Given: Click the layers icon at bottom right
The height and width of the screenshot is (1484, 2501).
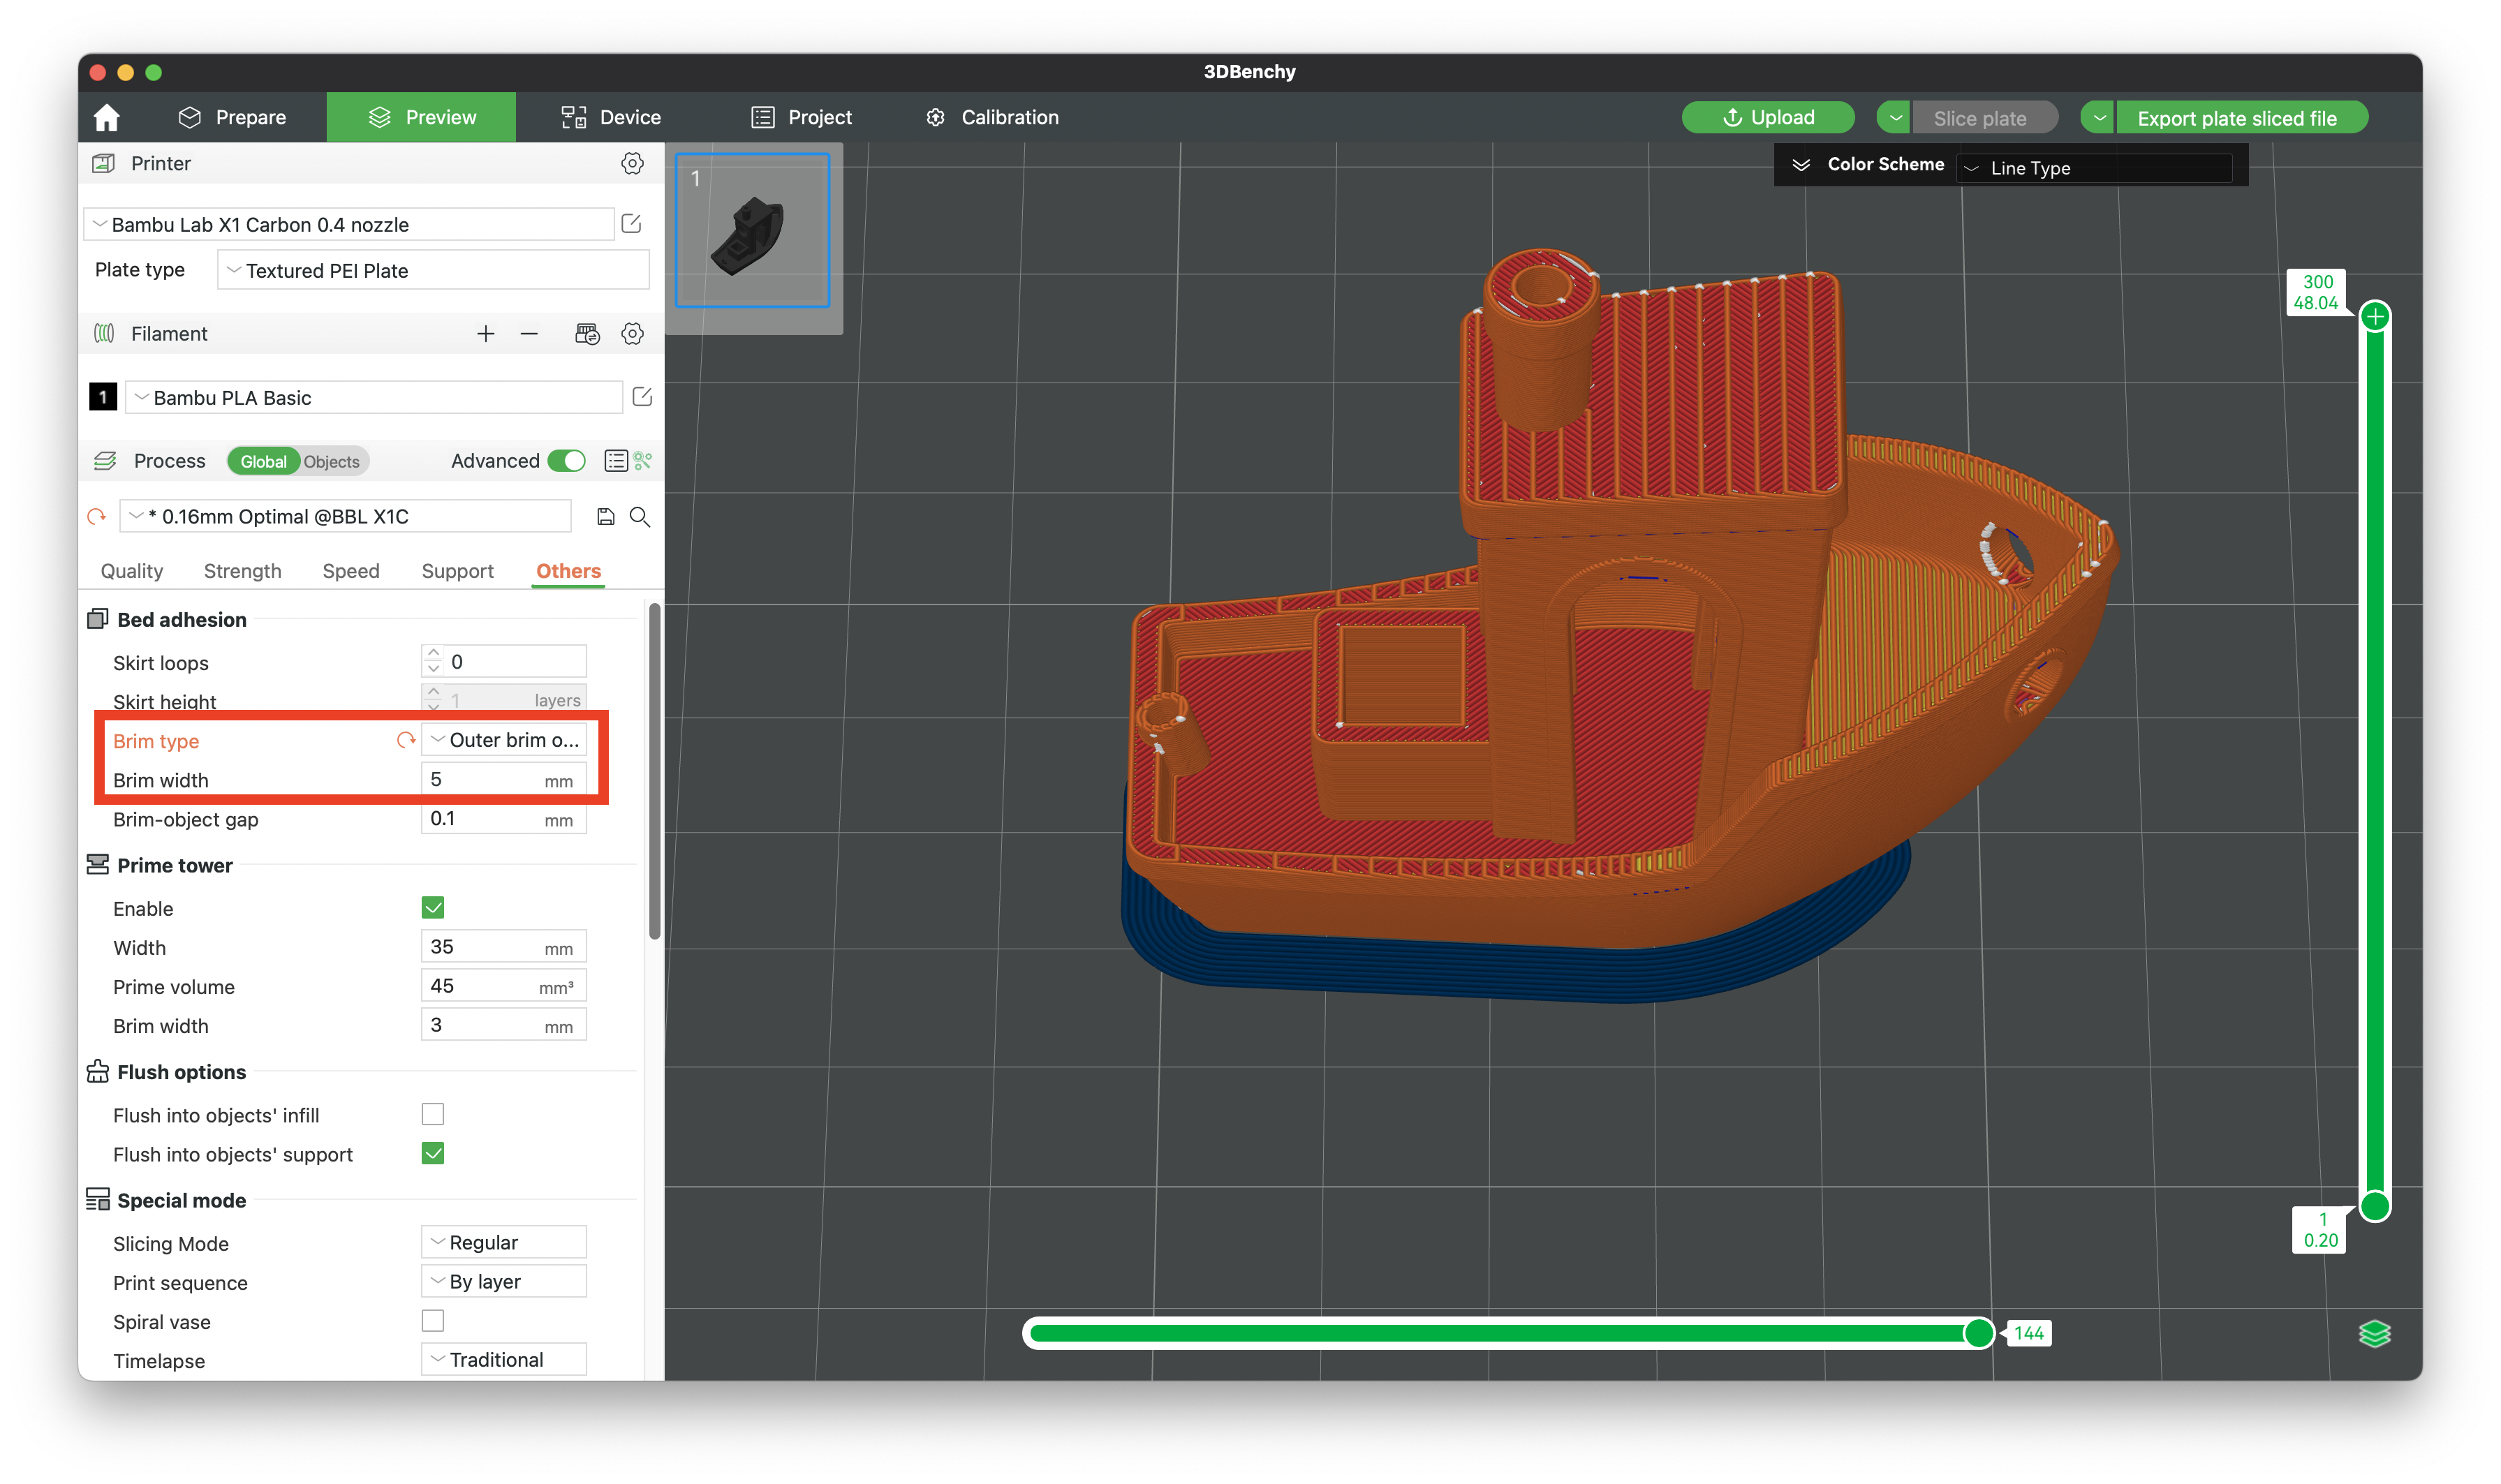Looking at the screenshot, I should pos(2374,1334).
